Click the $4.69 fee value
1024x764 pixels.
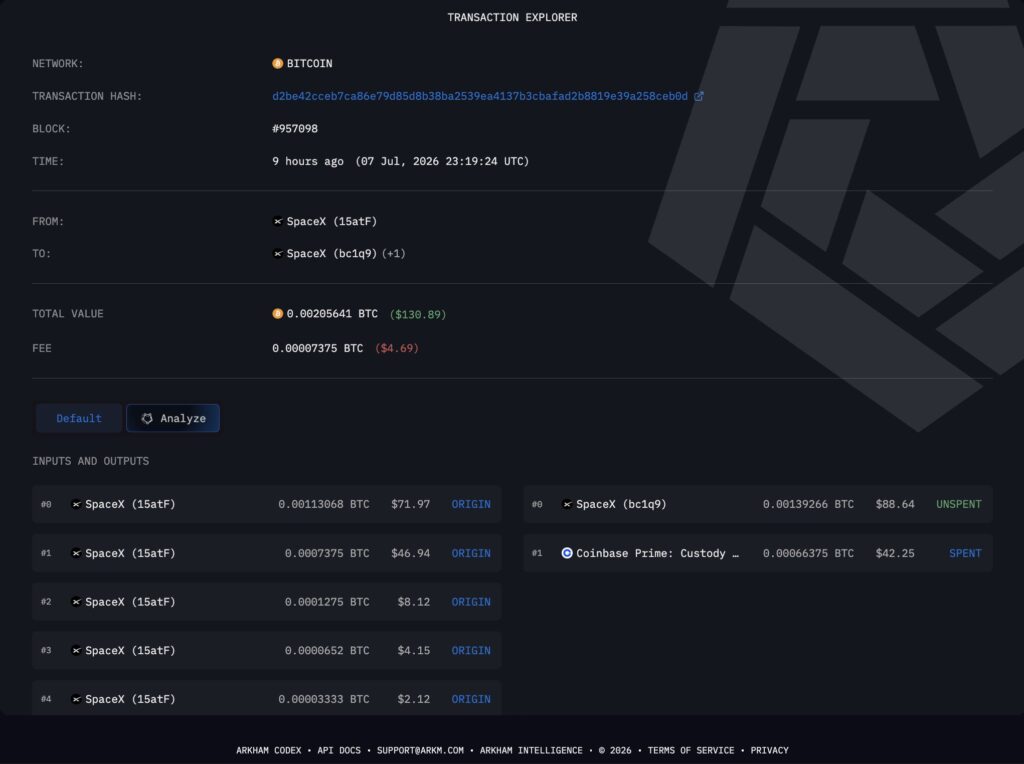(397, 348)
